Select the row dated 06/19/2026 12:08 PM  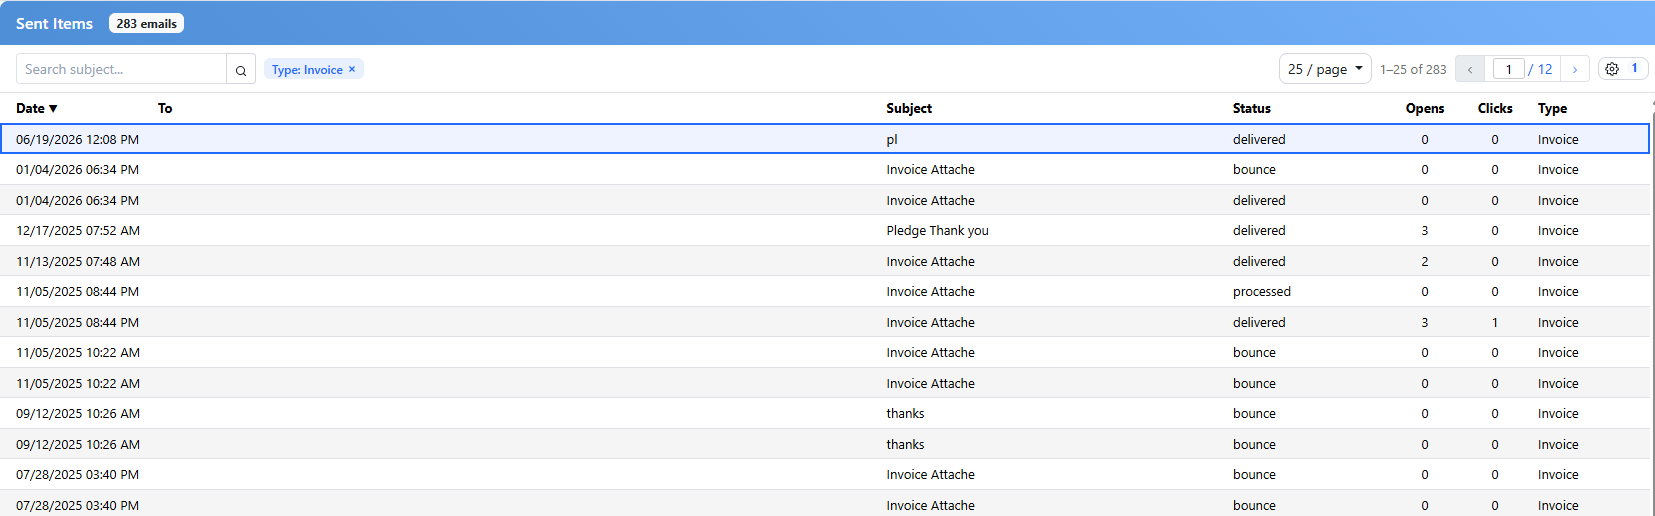coord(825,139)
